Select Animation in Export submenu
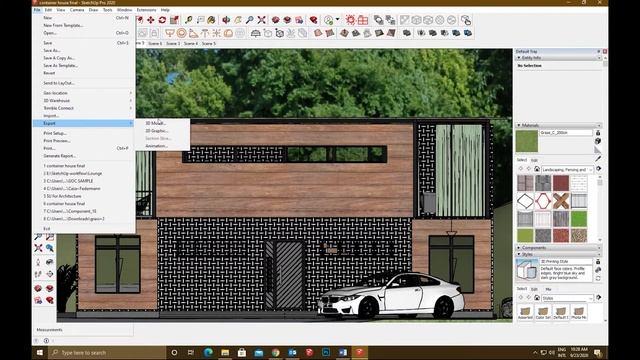The width and height of the screenshot is (640, 360). [x=157, y=146]
